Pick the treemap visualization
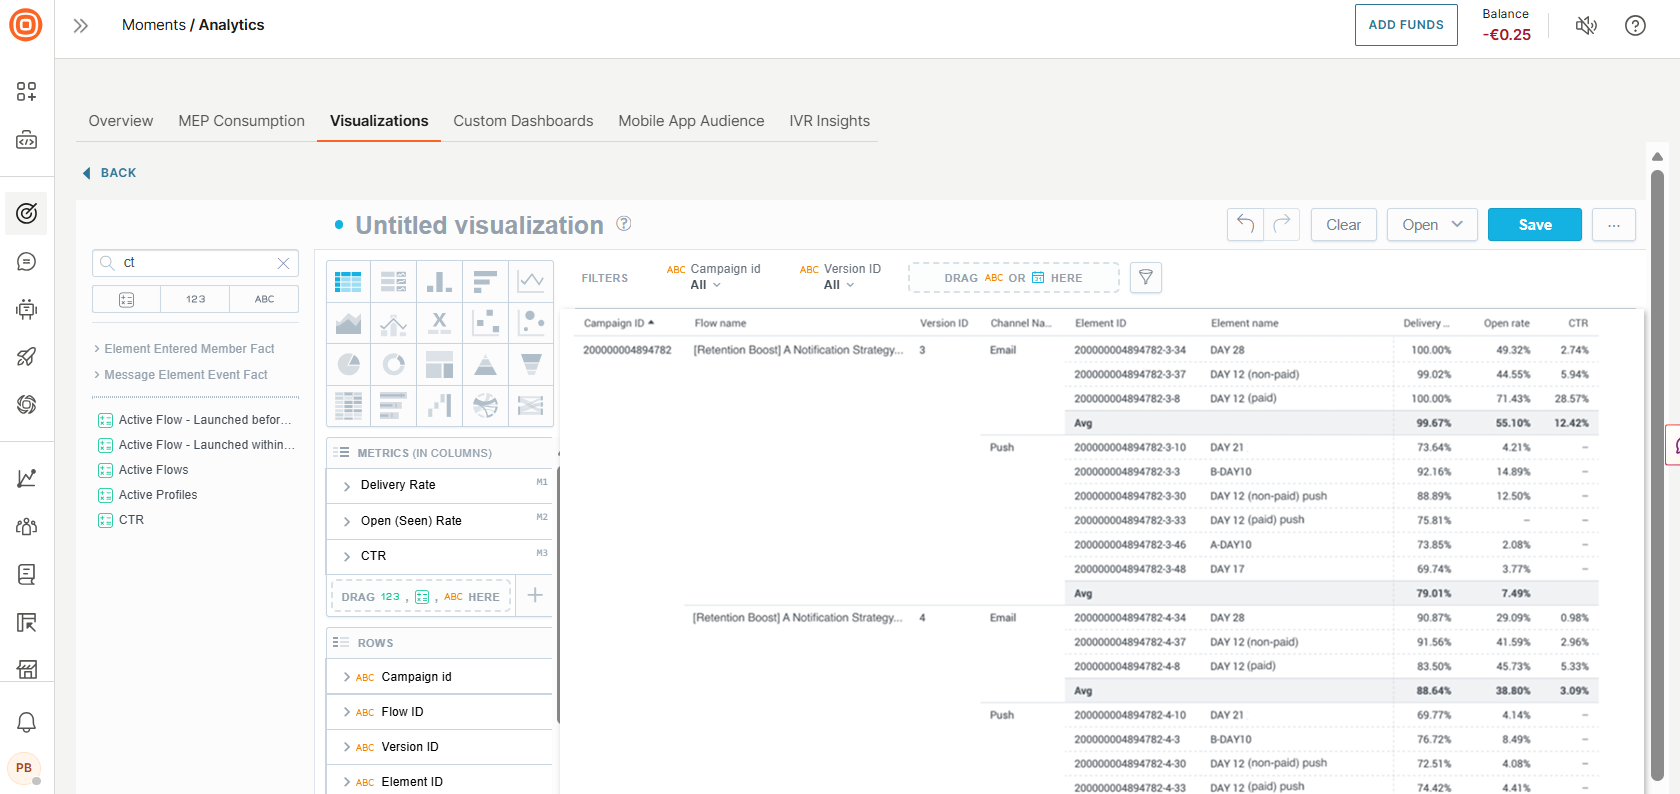 [x=439, y=364]
